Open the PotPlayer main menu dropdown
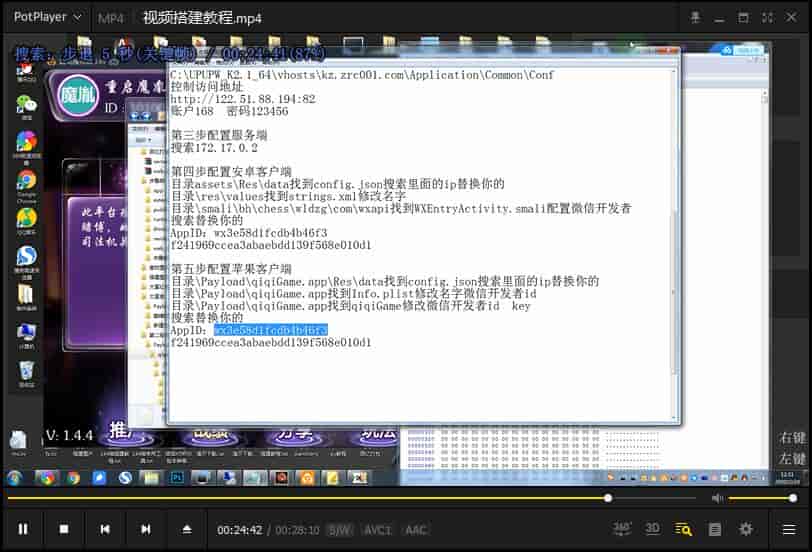The width and height of the screenshot is (812, 552). click(47, 17)
